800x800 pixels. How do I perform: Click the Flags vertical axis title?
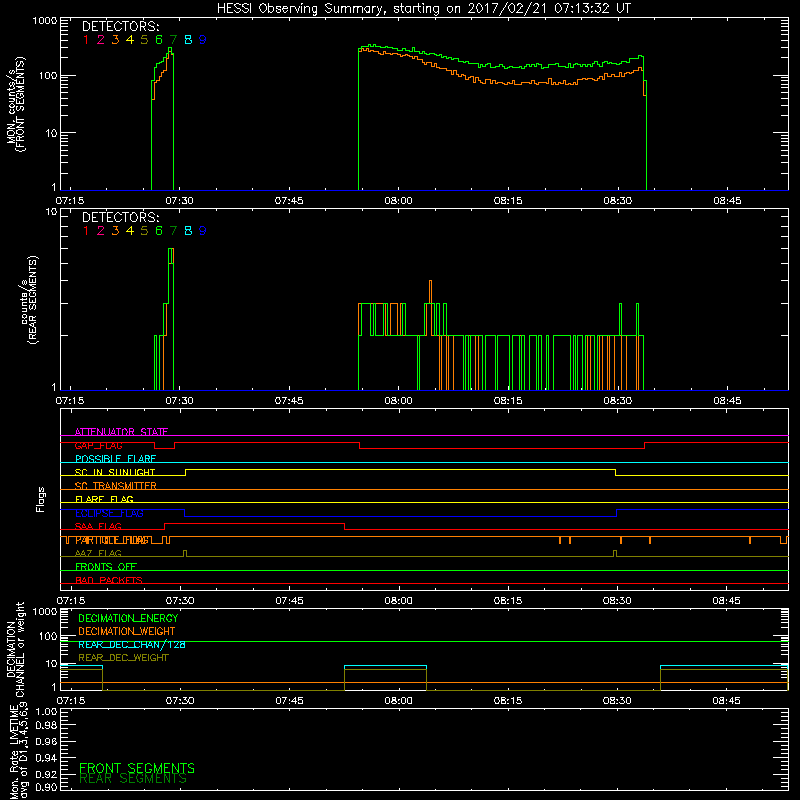pos(41,500)
